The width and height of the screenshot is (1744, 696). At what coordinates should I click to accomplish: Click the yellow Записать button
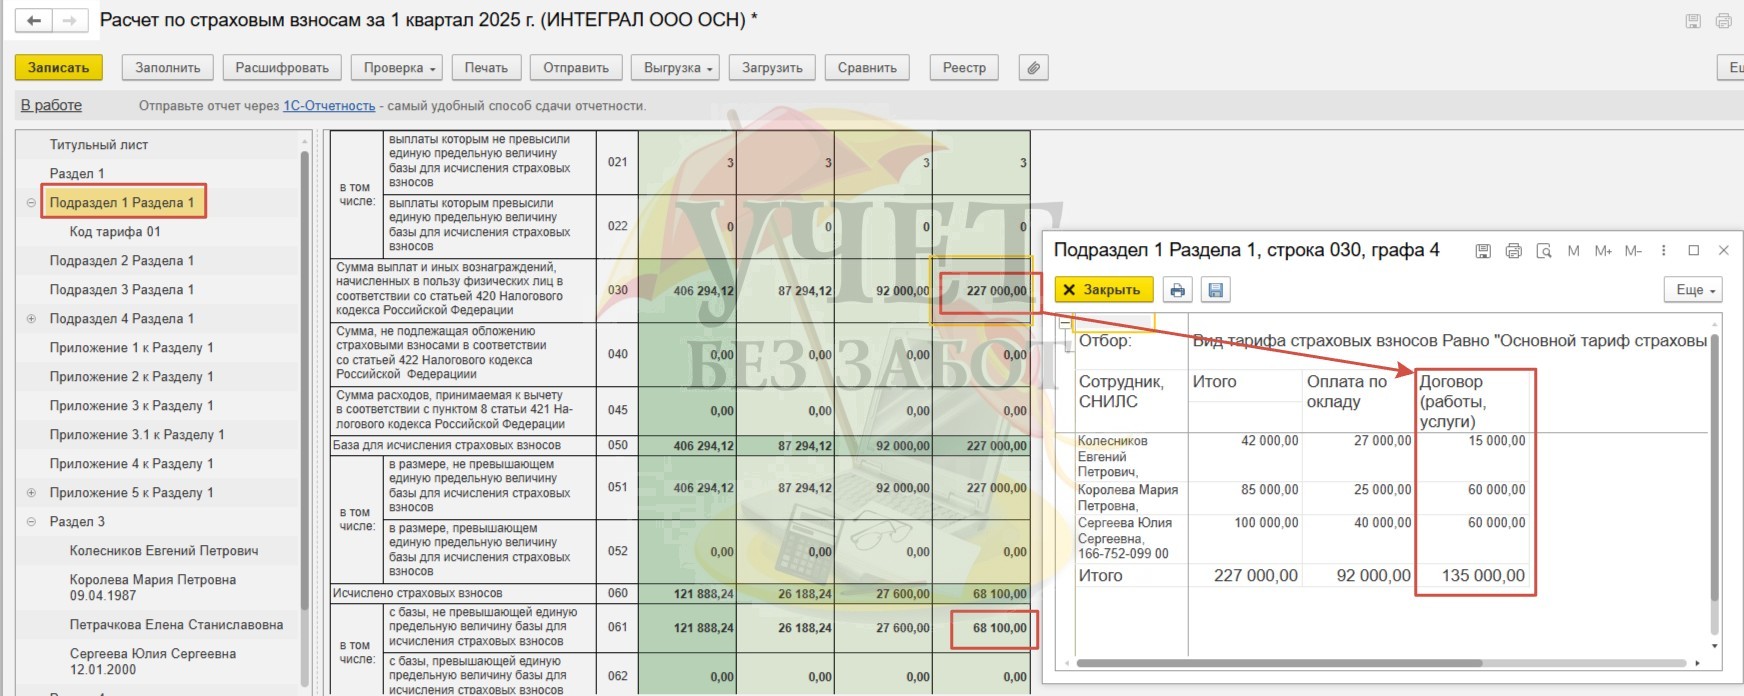click(x=58, y=68)
